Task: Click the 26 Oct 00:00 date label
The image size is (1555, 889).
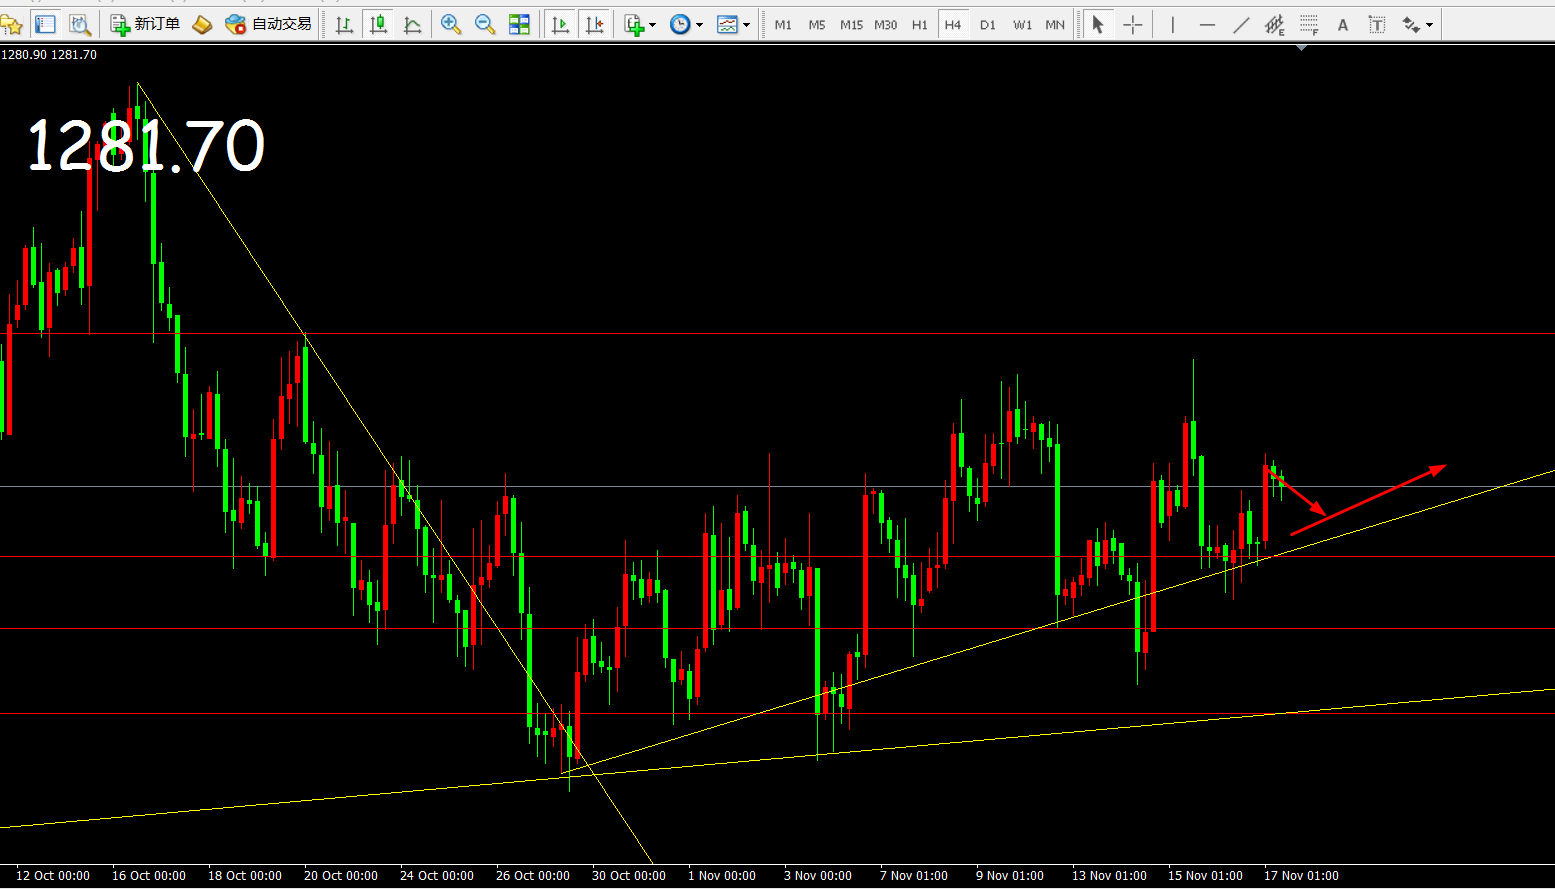Action: (x=533, y=876)
